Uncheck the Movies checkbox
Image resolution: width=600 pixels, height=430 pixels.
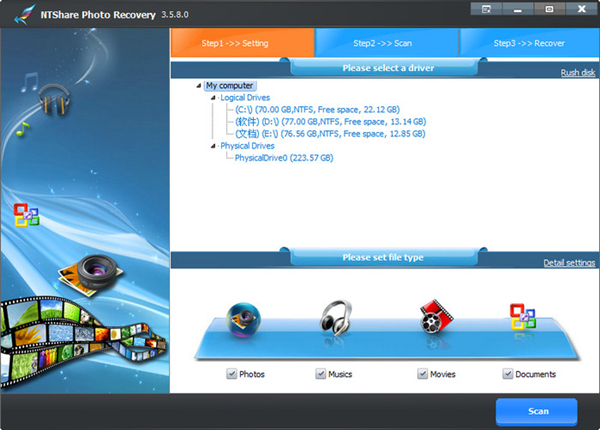click(x=422, y=374)
